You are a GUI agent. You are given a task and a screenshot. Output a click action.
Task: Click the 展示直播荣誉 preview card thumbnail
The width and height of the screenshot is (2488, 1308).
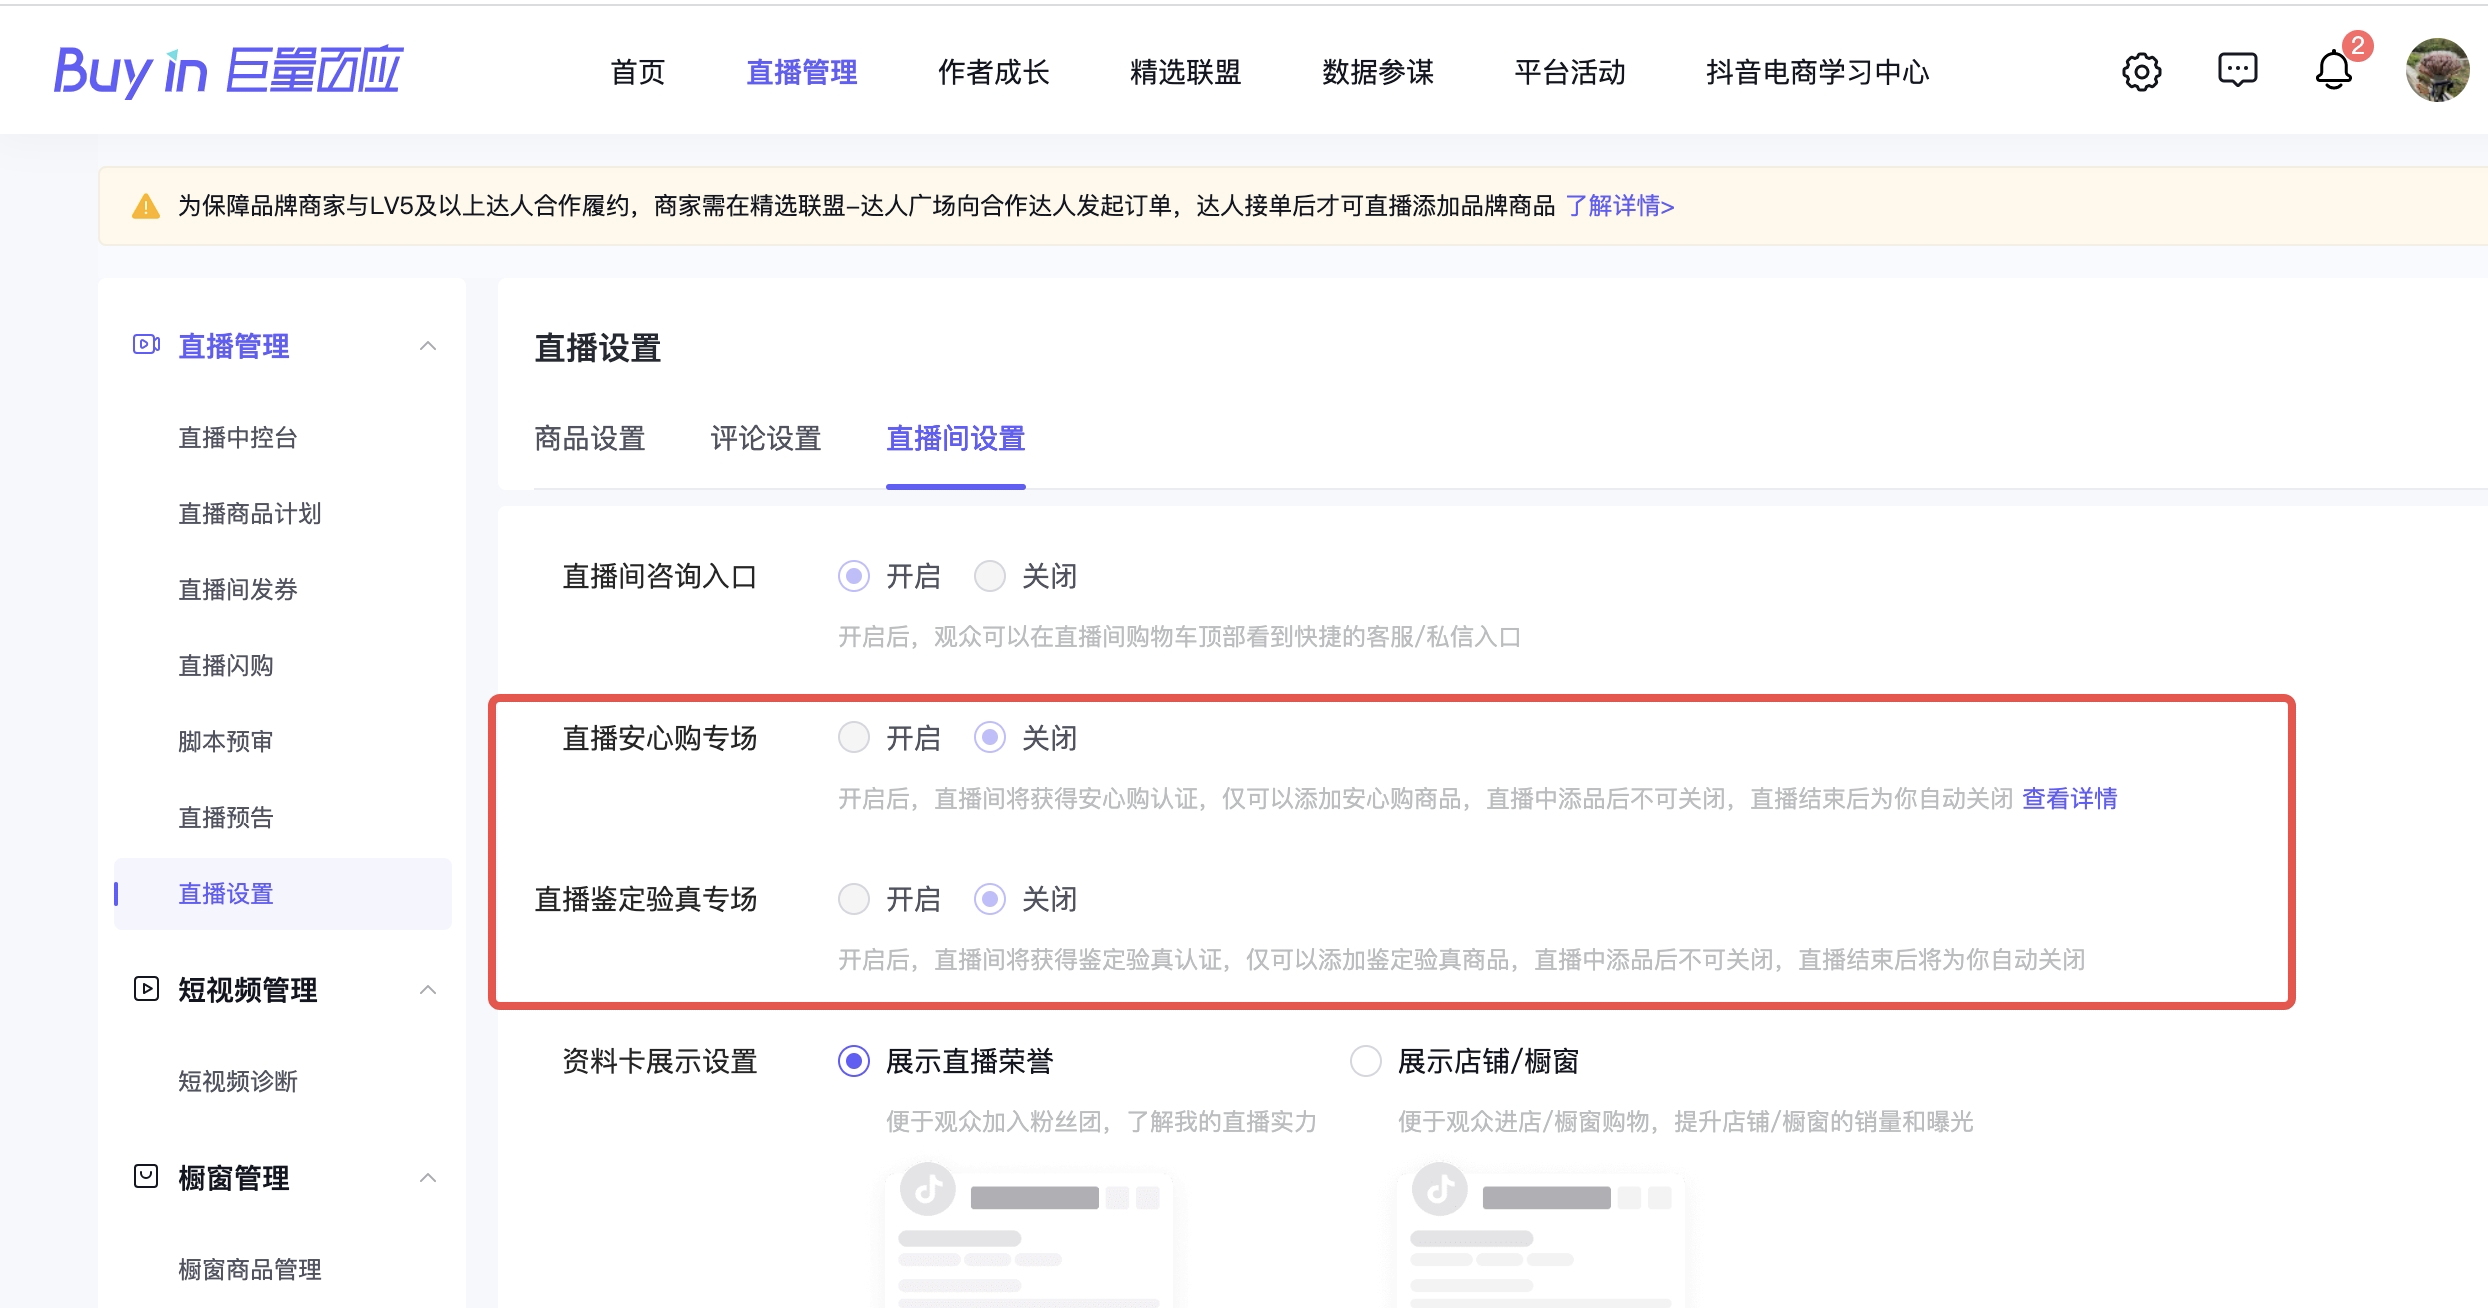coord(1028,1238)
